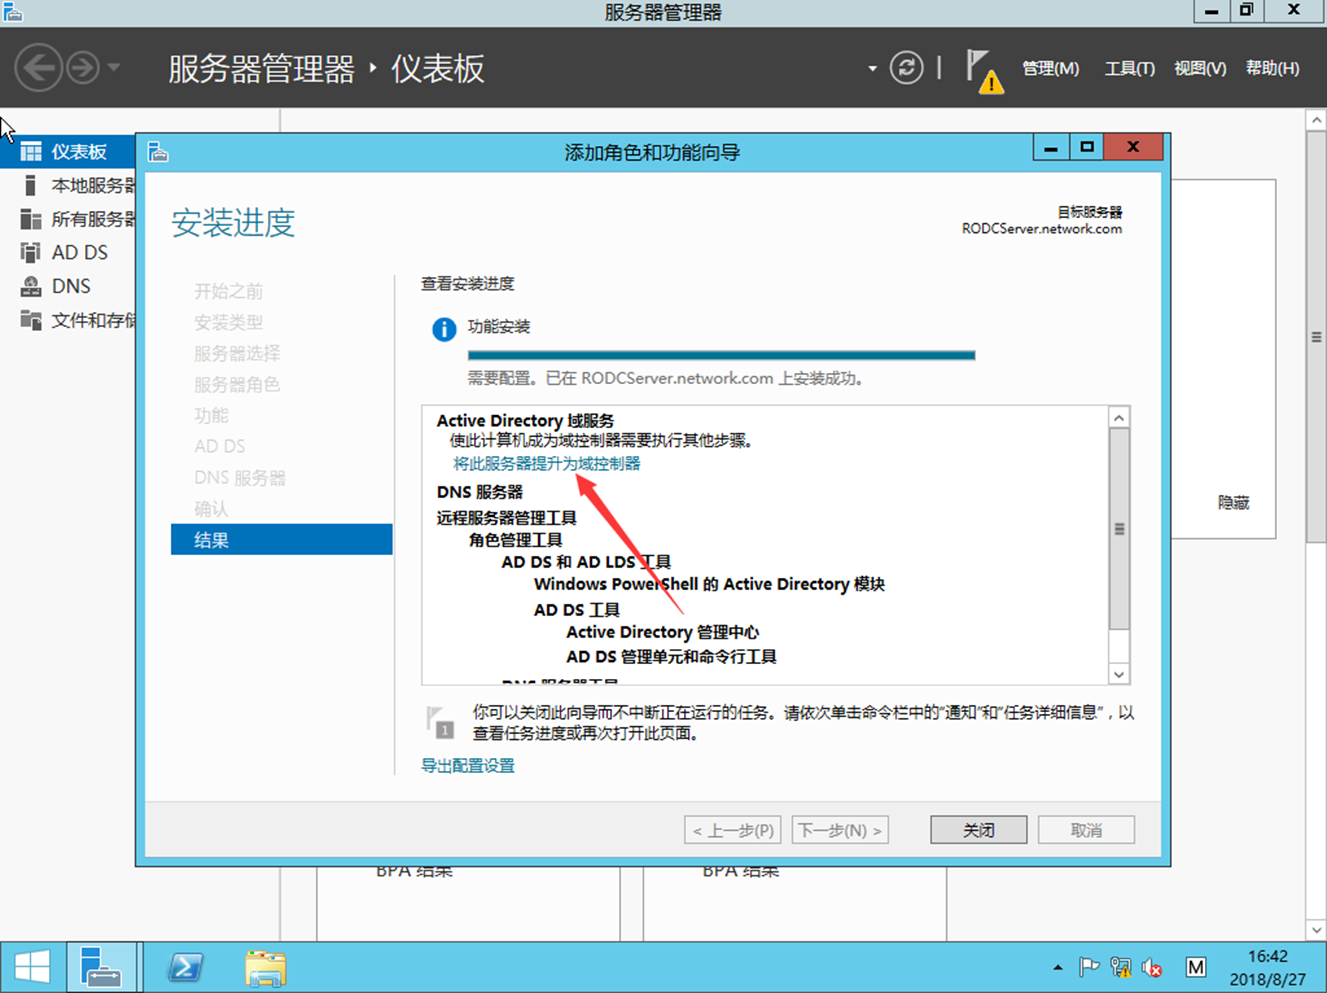Click the refresh icon in Server Manager header
The height and width of the screenshot is (993, 1327).
(x=906, y=68)
